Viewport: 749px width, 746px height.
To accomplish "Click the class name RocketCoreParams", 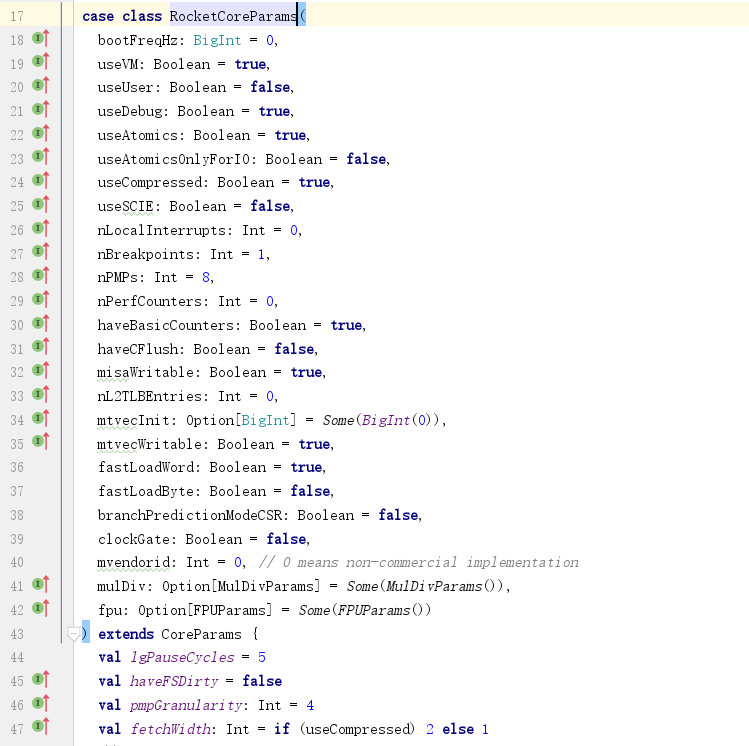I will pos(233,16).
